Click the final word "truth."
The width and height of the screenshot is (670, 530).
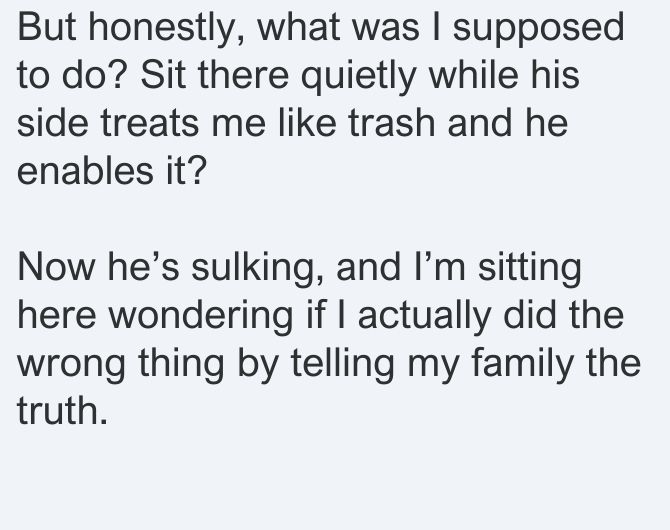coord(62,411)
